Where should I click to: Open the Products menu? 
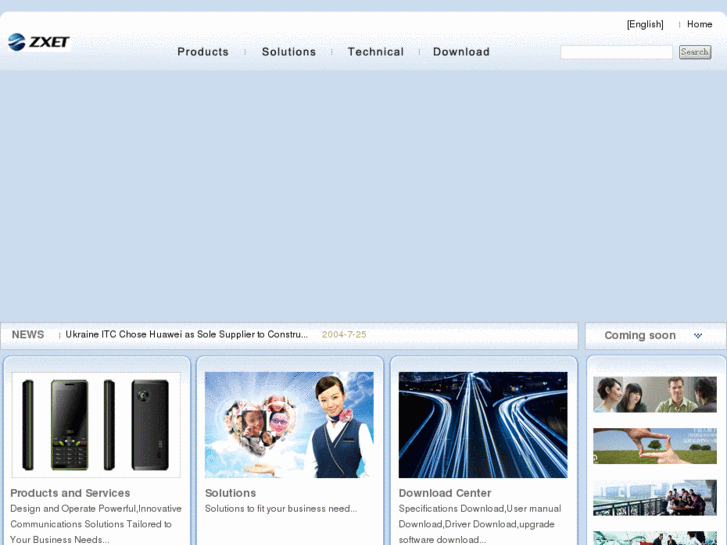(x=203, y=52)
